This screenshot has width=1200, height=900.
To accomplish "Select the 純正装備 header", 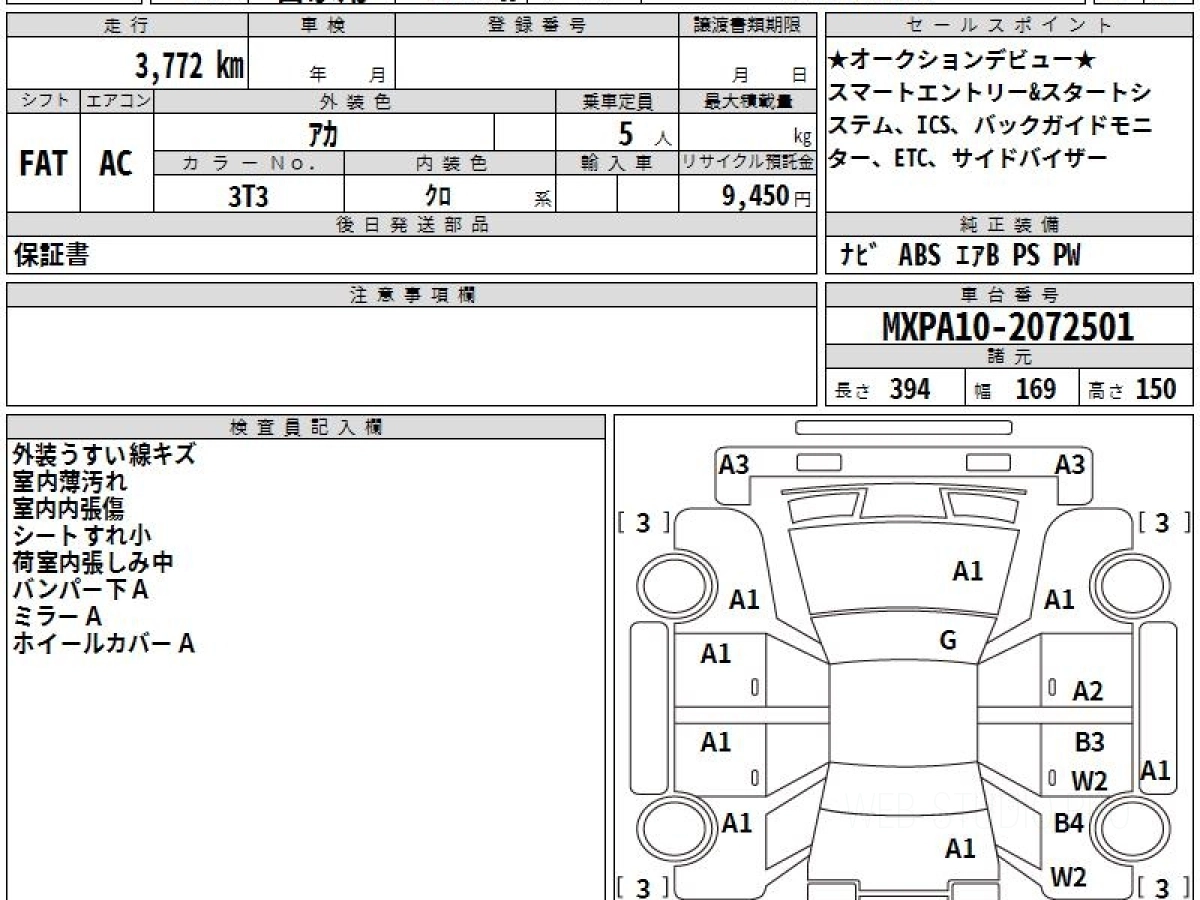I will point(1009,225).
